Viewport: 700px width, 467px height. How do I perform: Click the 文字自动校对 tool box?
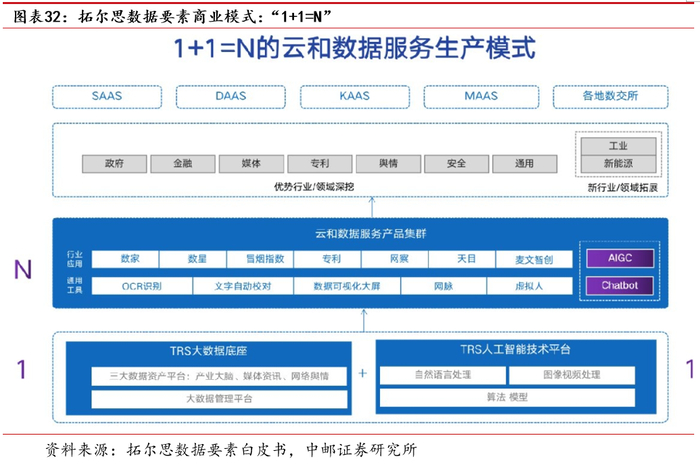243,286
